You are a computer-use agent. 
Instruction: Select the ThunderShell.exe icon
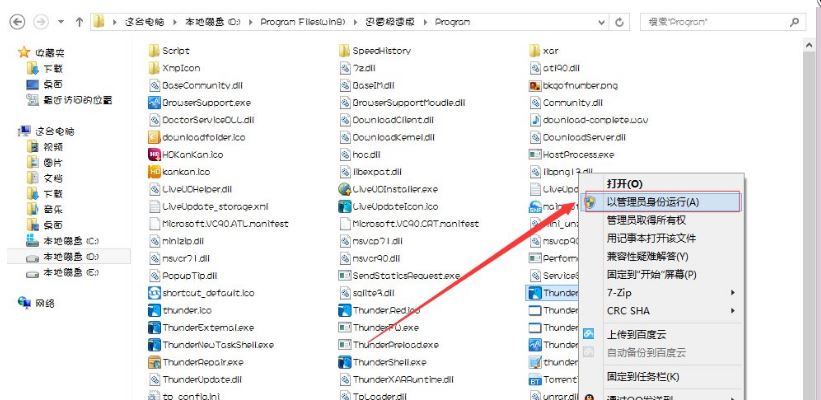point(345,362)
